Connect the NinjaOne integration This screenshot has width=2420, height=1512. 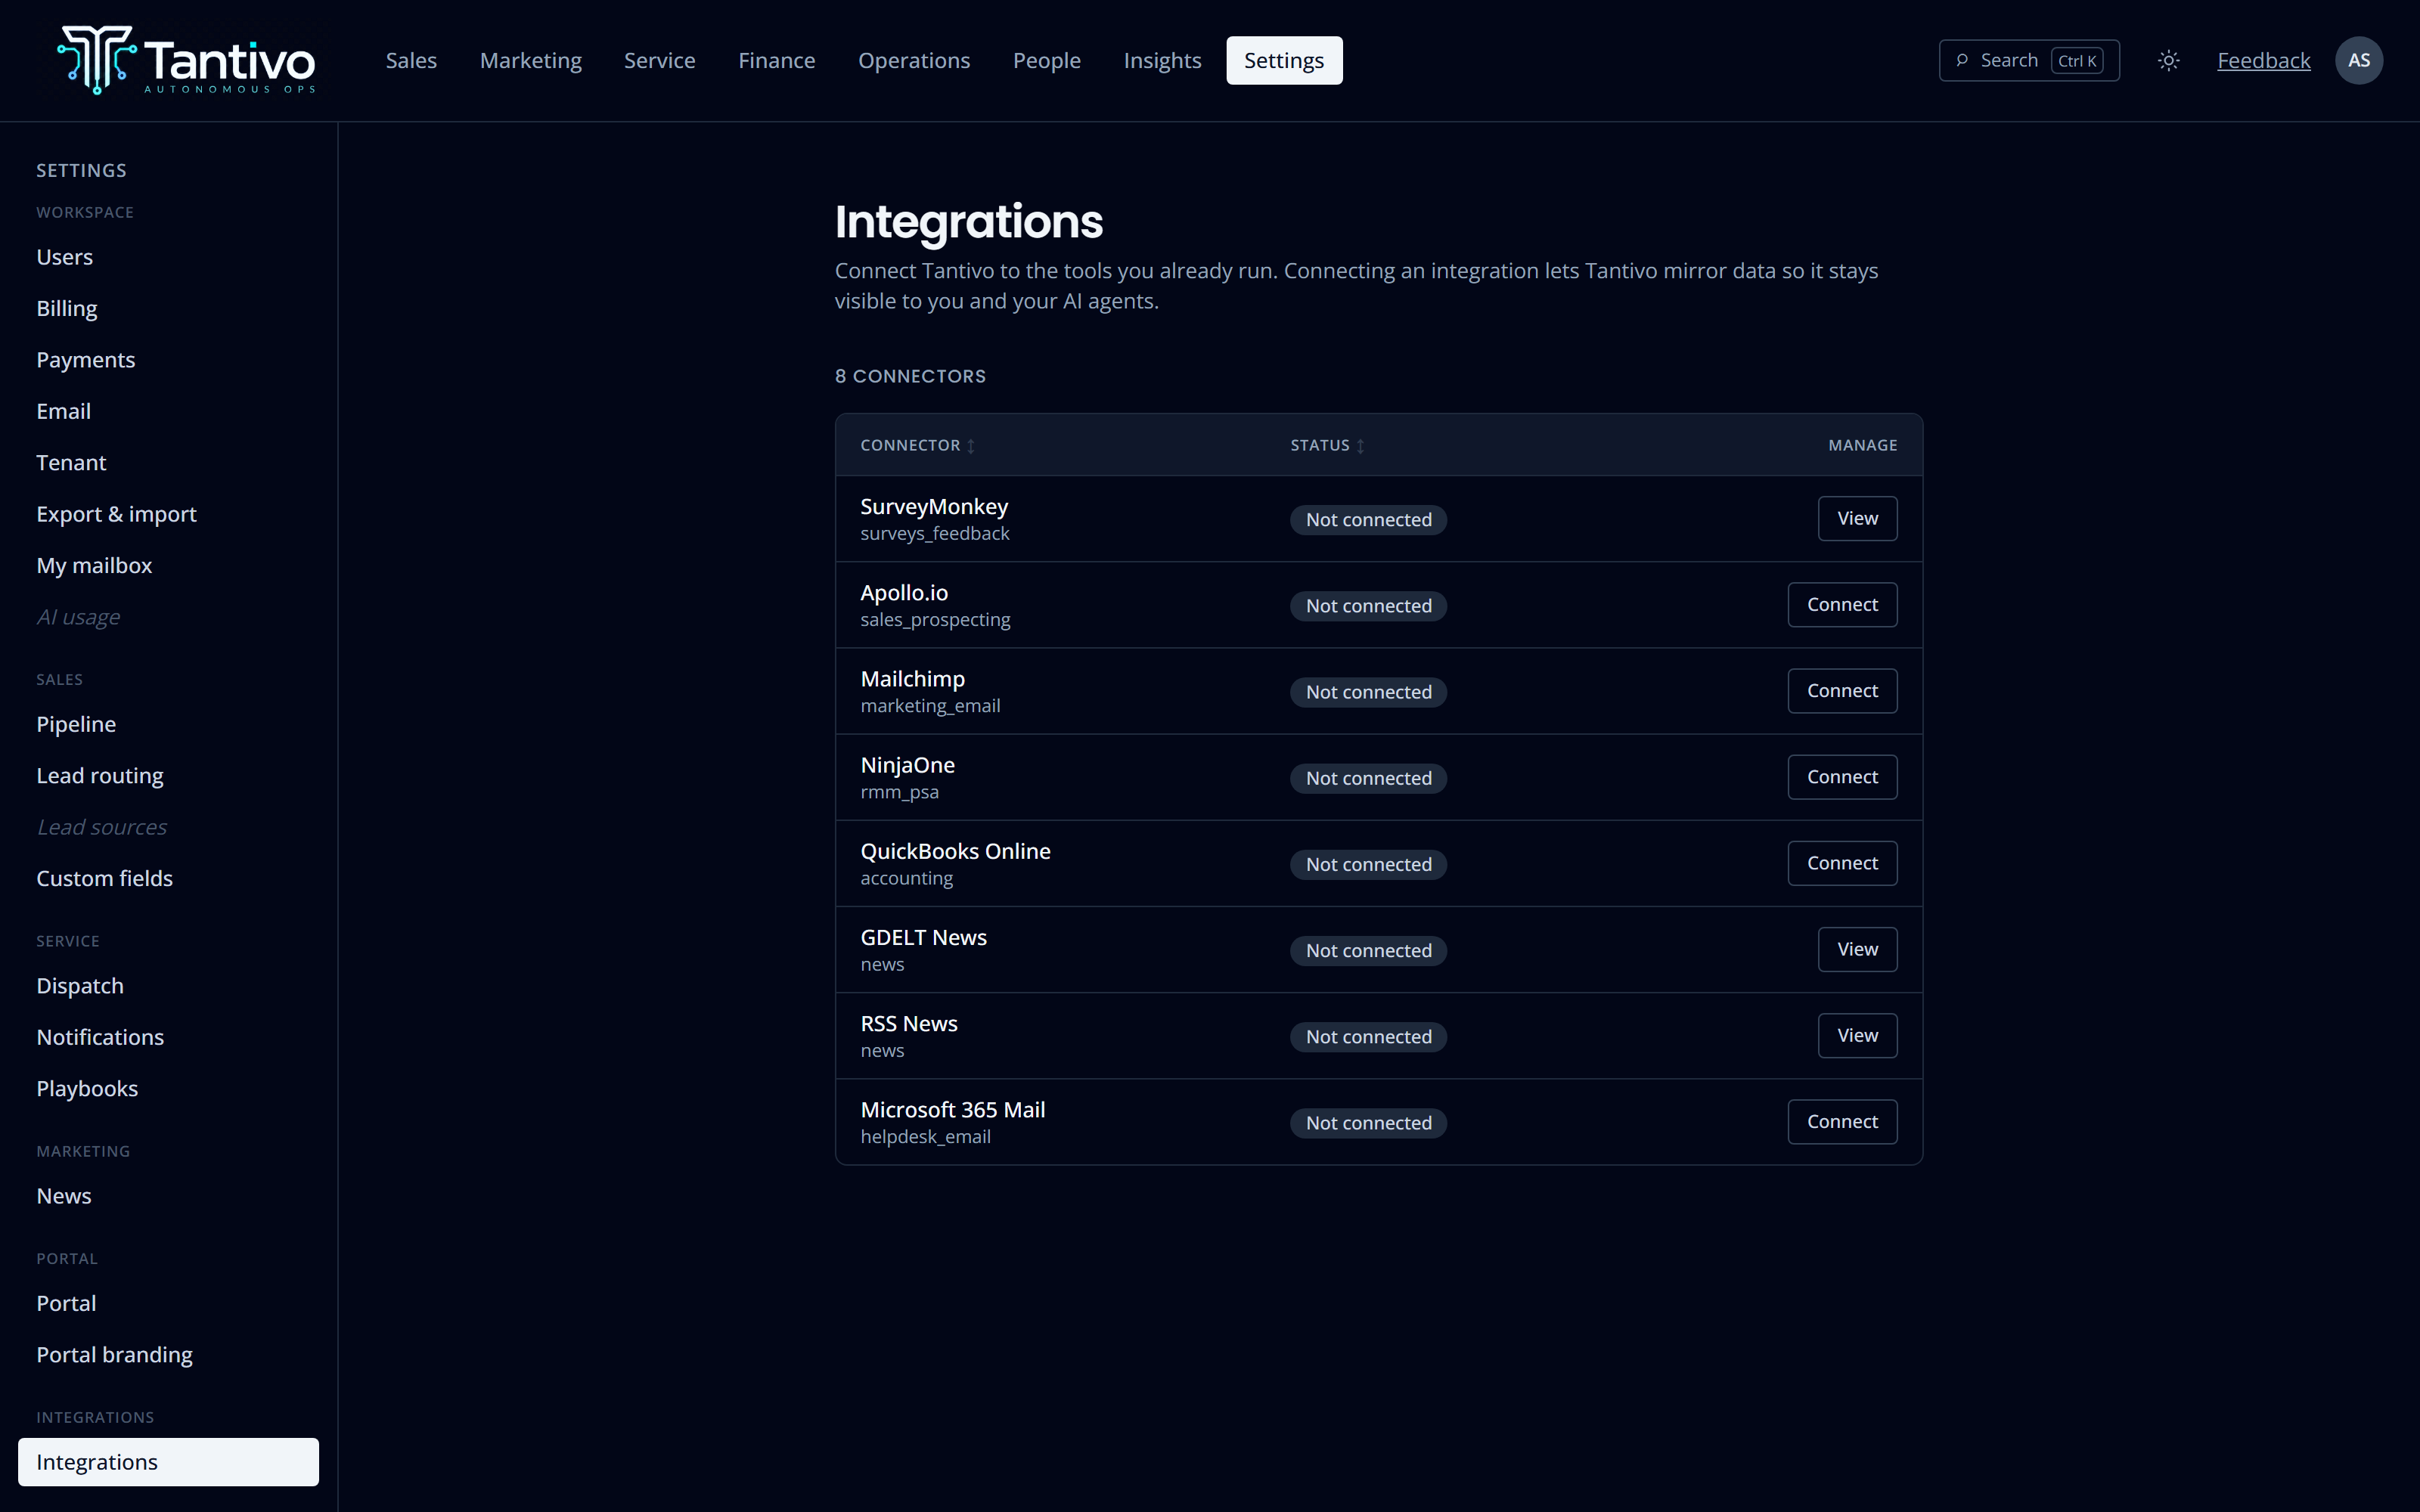[1842, 777]
